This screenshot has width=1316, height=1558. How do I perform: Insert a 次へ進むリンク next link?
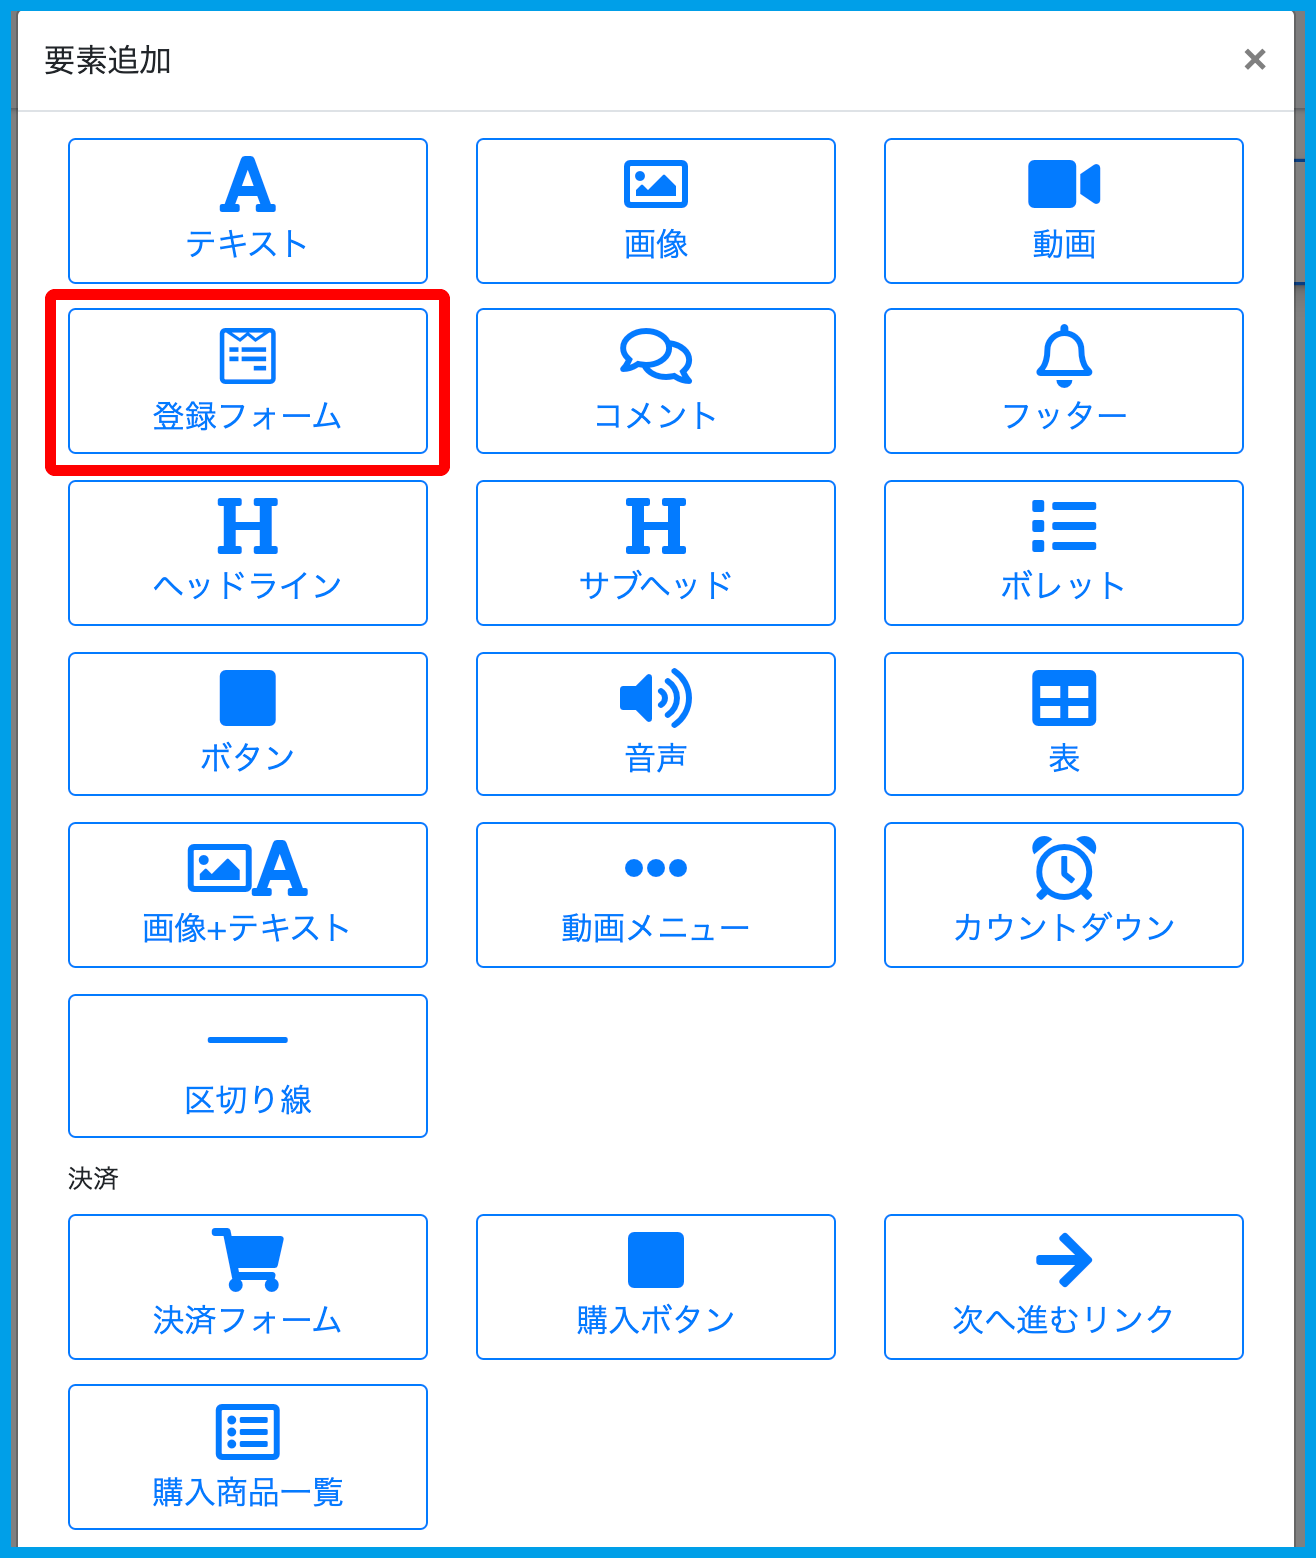click(x=1063, y=1287)
